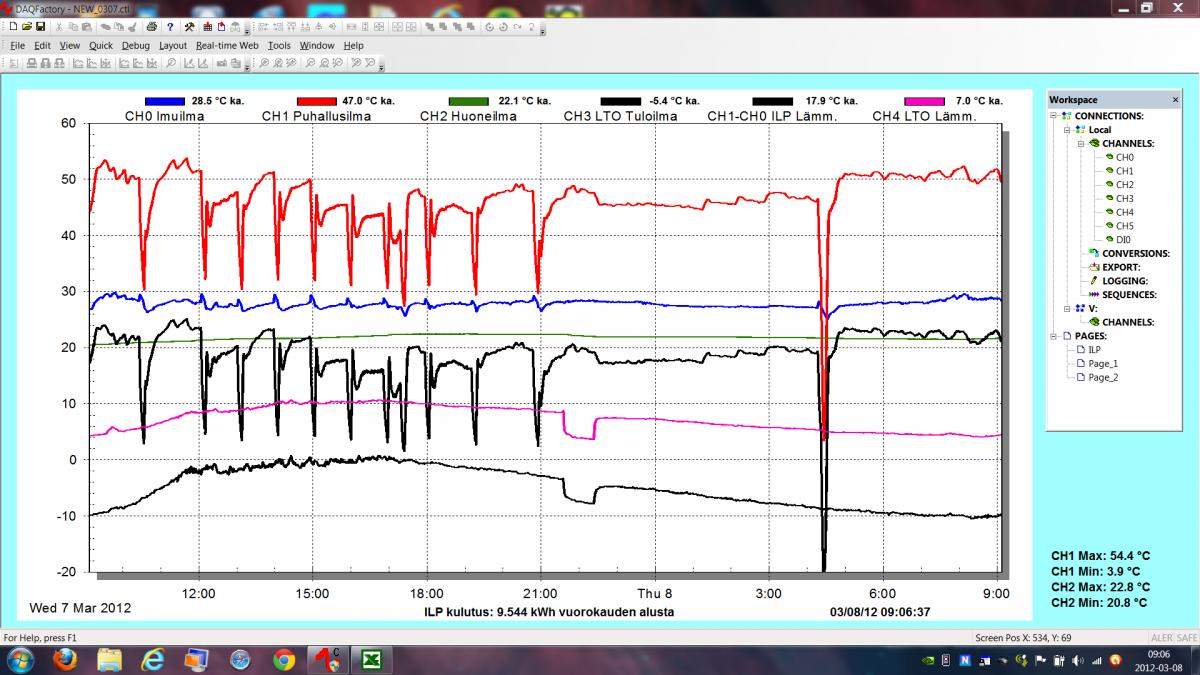The width and height of the screenshot is (1200, 675).
Task: Collapse the PAGES tree node
Action: 1053,336
